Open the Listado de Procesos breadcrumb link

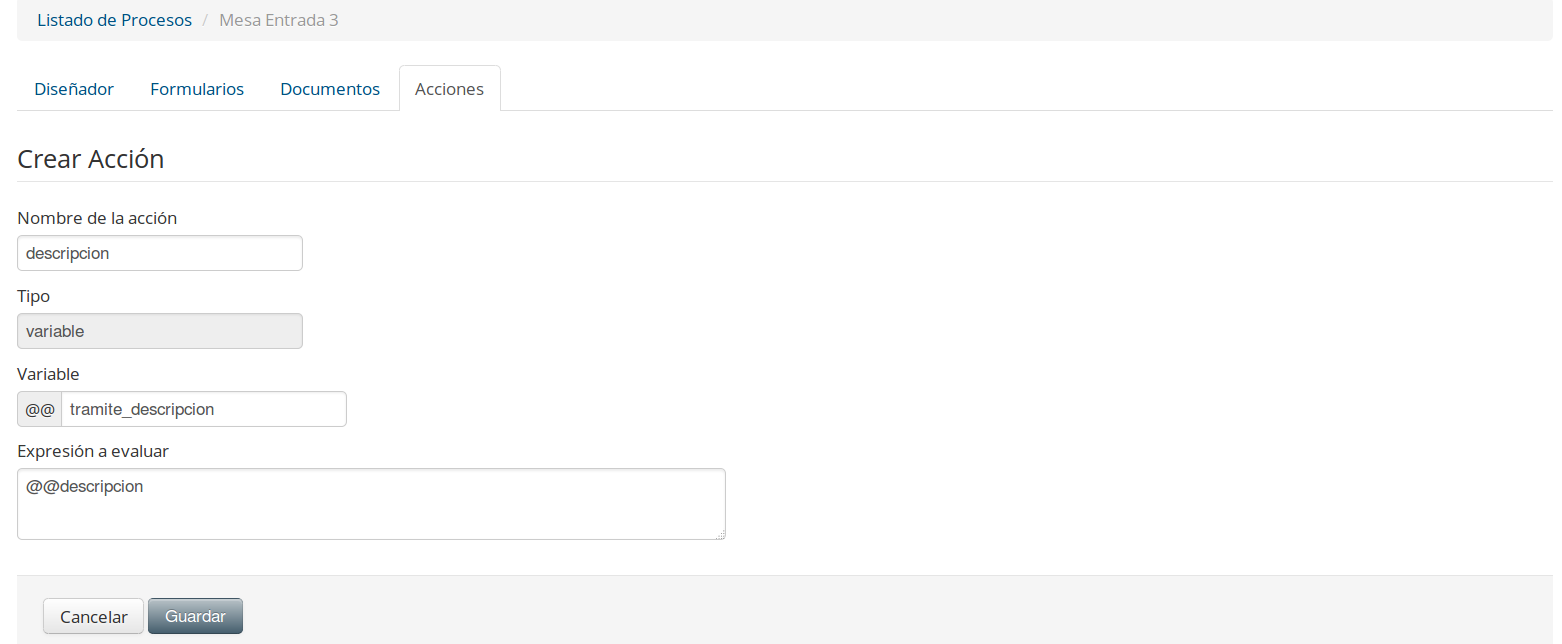point(114,20)
